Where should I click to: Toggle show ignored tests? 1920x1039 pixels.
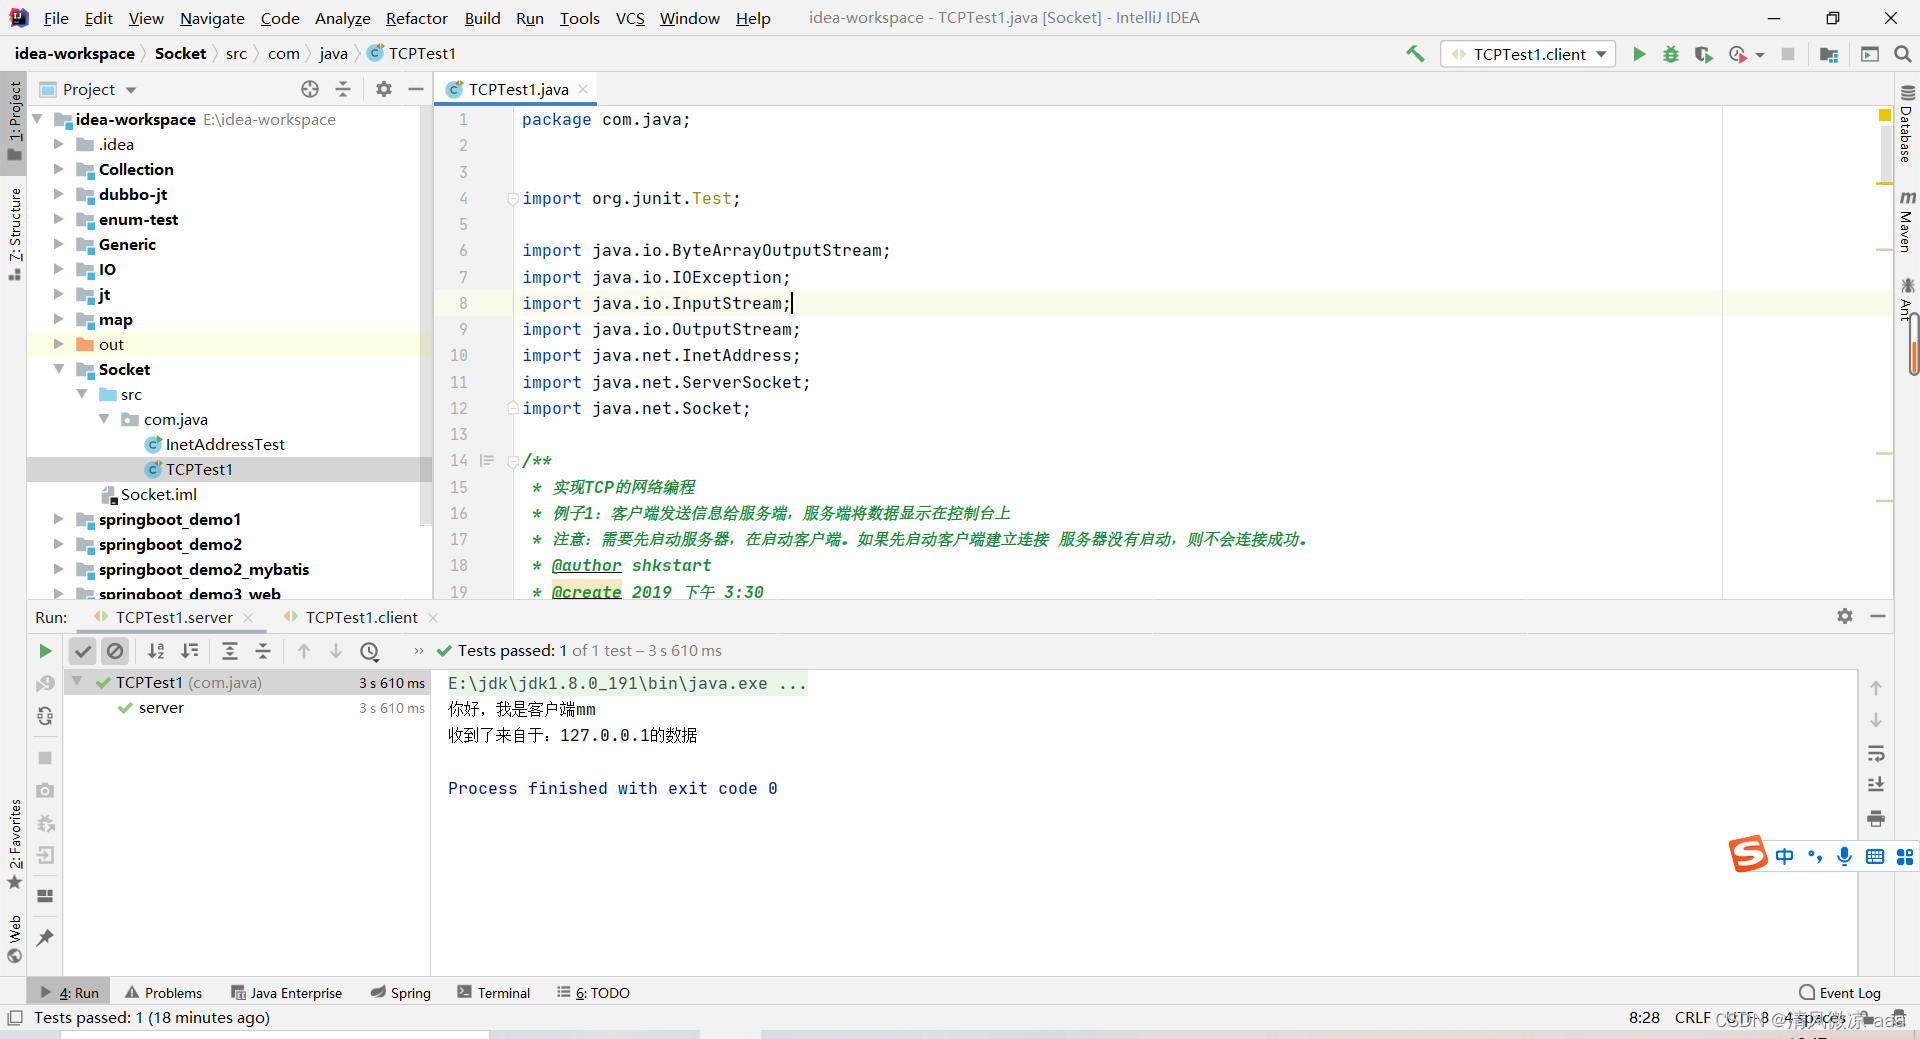pos(115,651)
